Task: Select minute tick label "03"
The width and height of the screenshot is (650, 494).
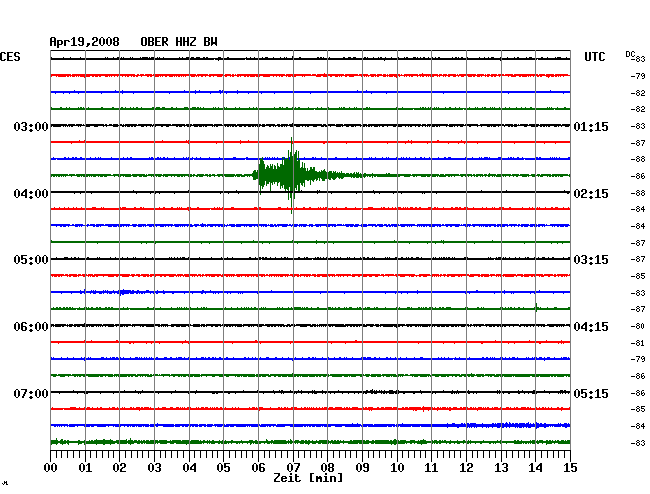Action: tap(154, 467)
